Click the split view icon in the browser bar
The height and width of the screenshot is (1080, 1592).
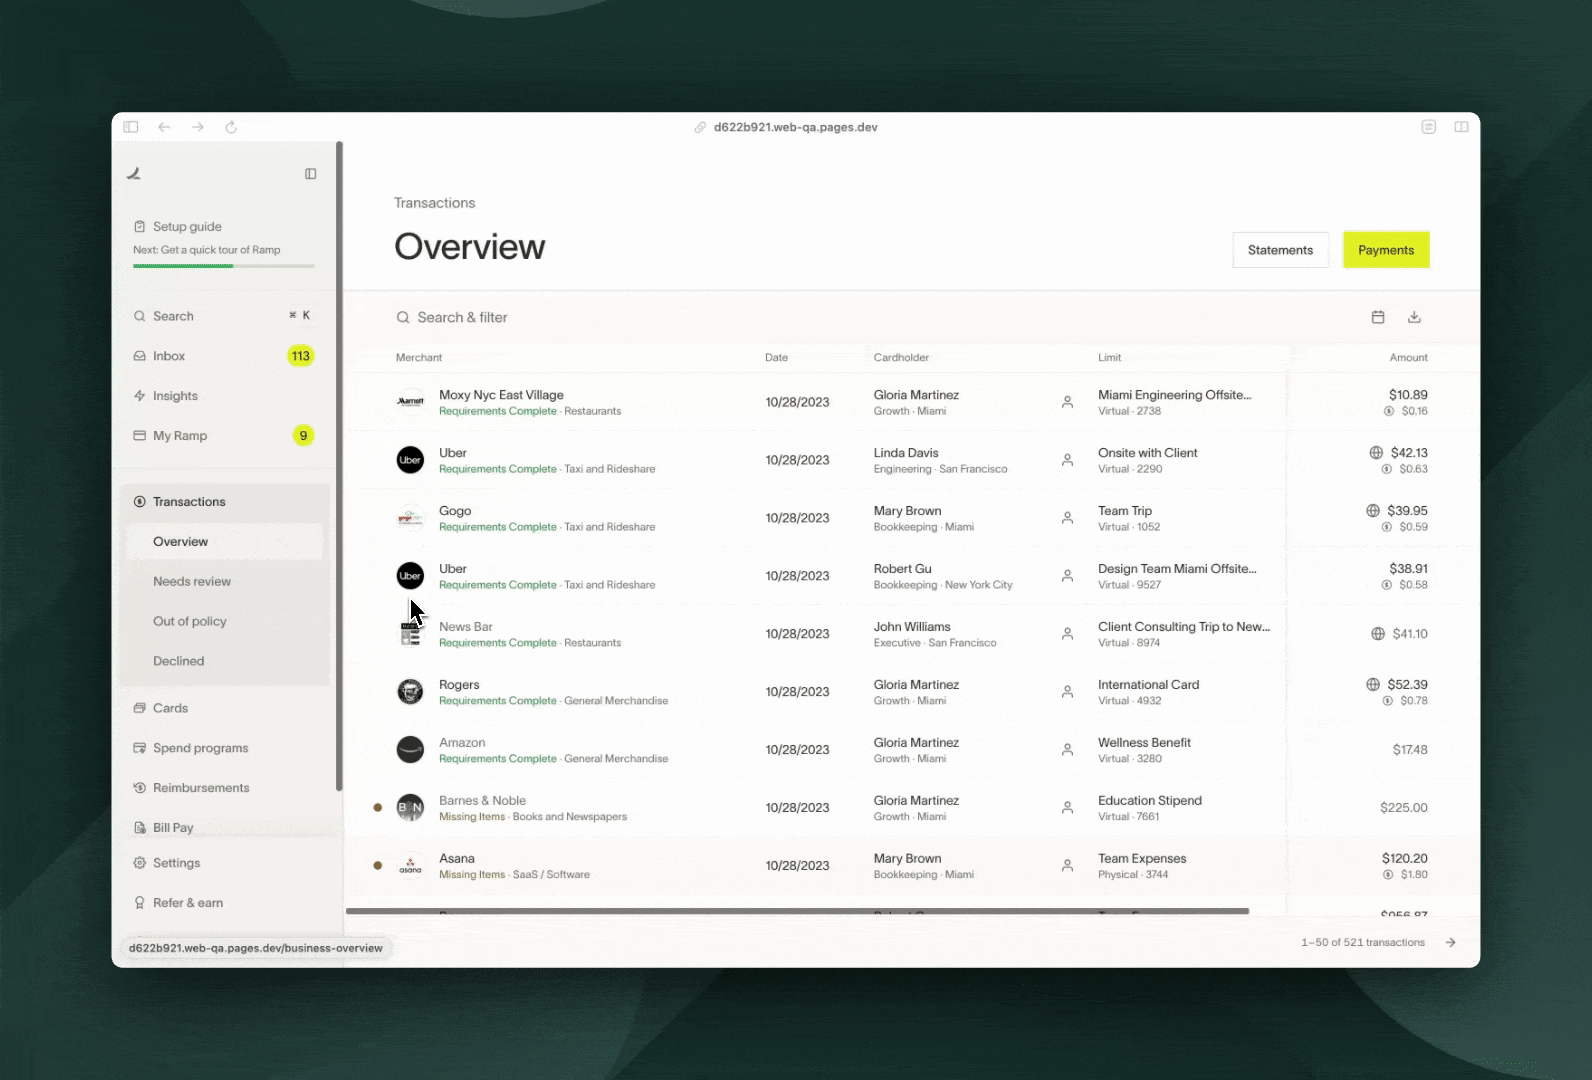[1461, 127]
